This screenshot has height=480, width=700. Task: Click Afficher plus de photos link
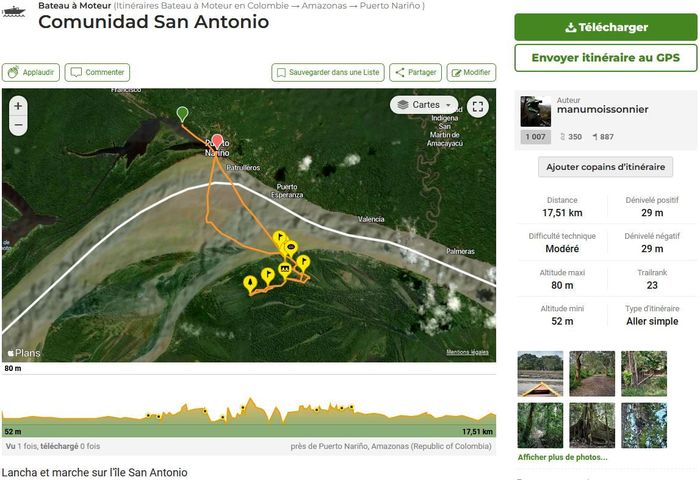562,457
